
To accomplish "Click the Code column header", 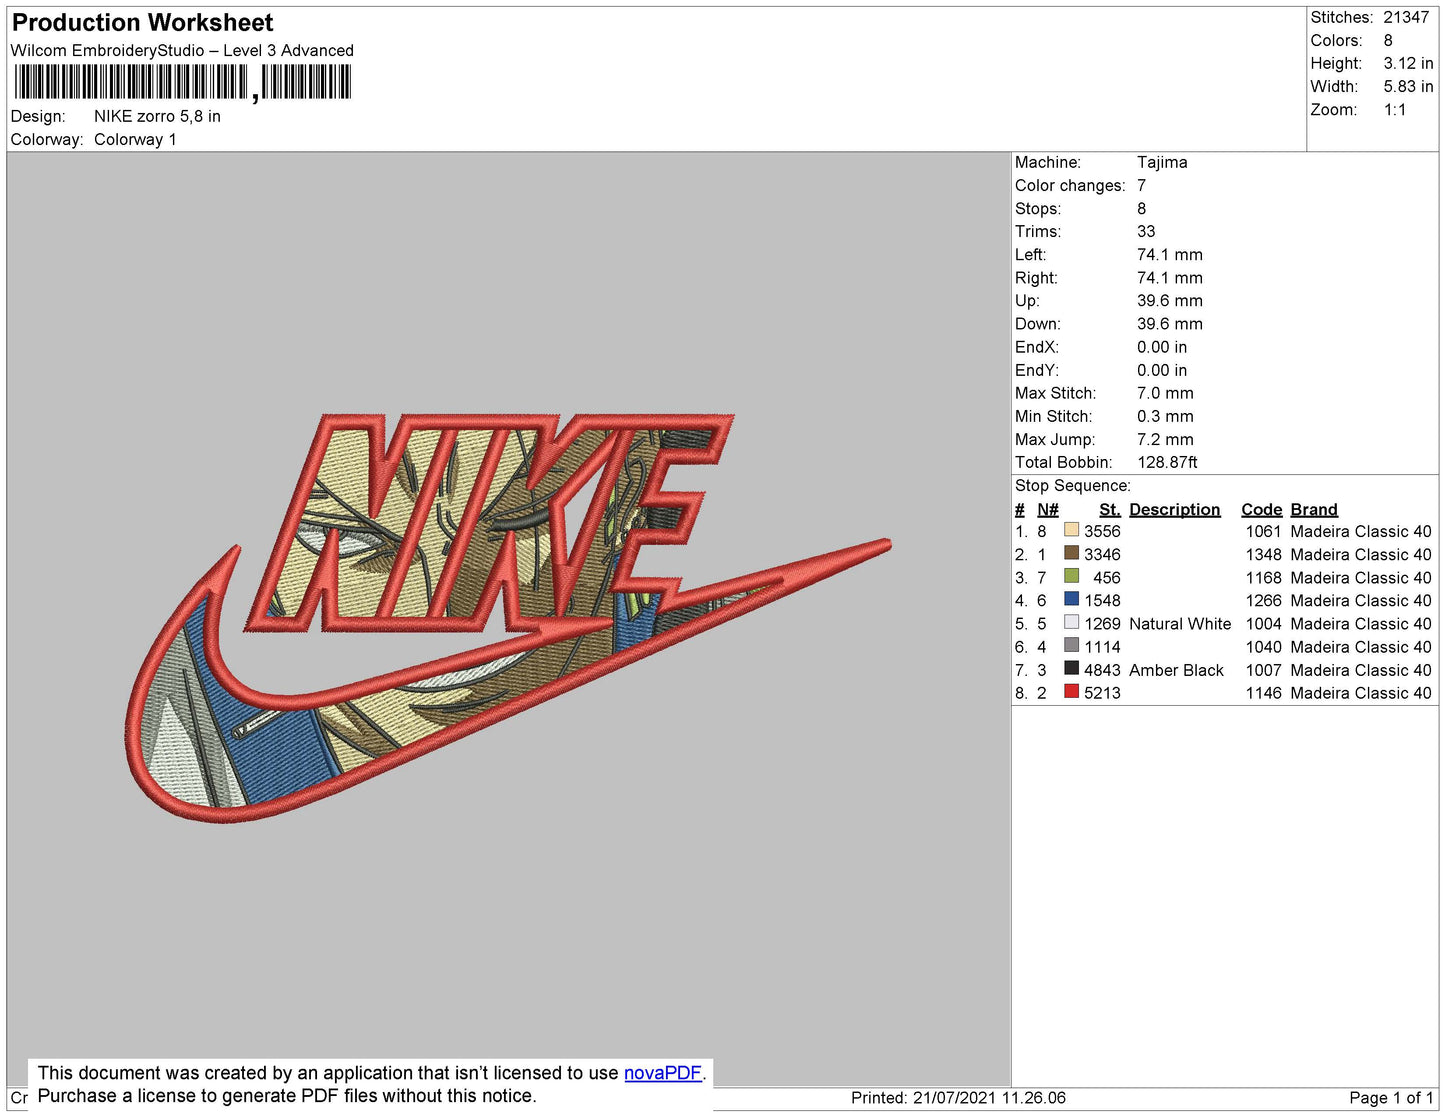I will tap(1261, 509).
